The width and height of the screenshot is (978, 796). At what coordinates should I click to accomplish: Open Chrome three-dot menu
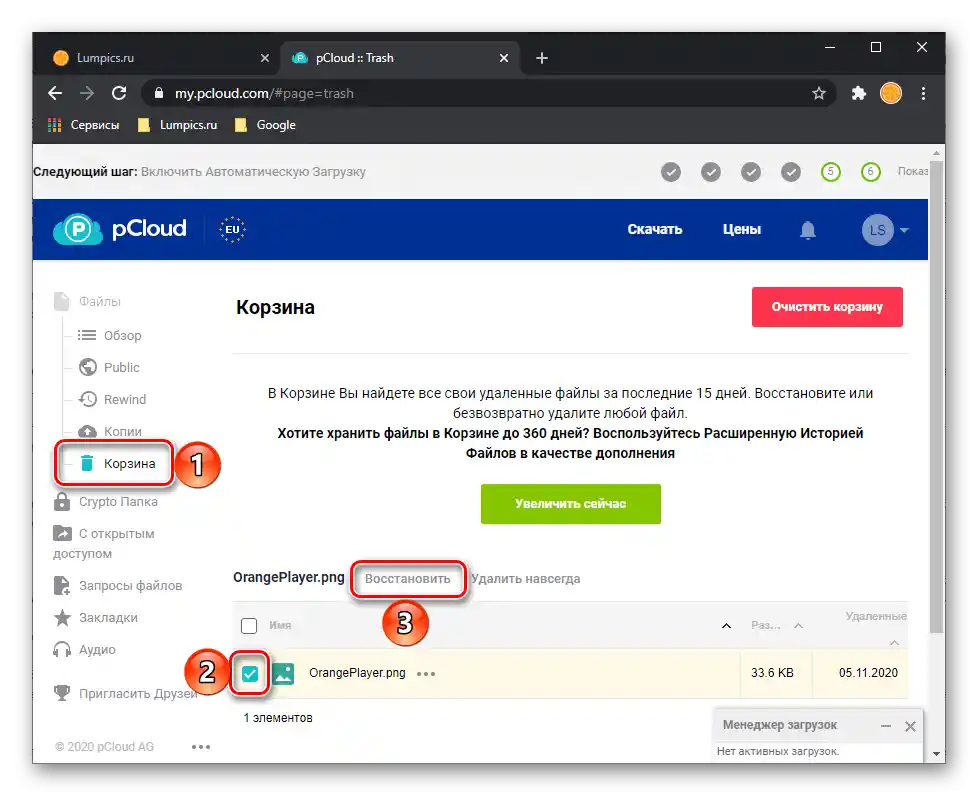click(924, 94)
